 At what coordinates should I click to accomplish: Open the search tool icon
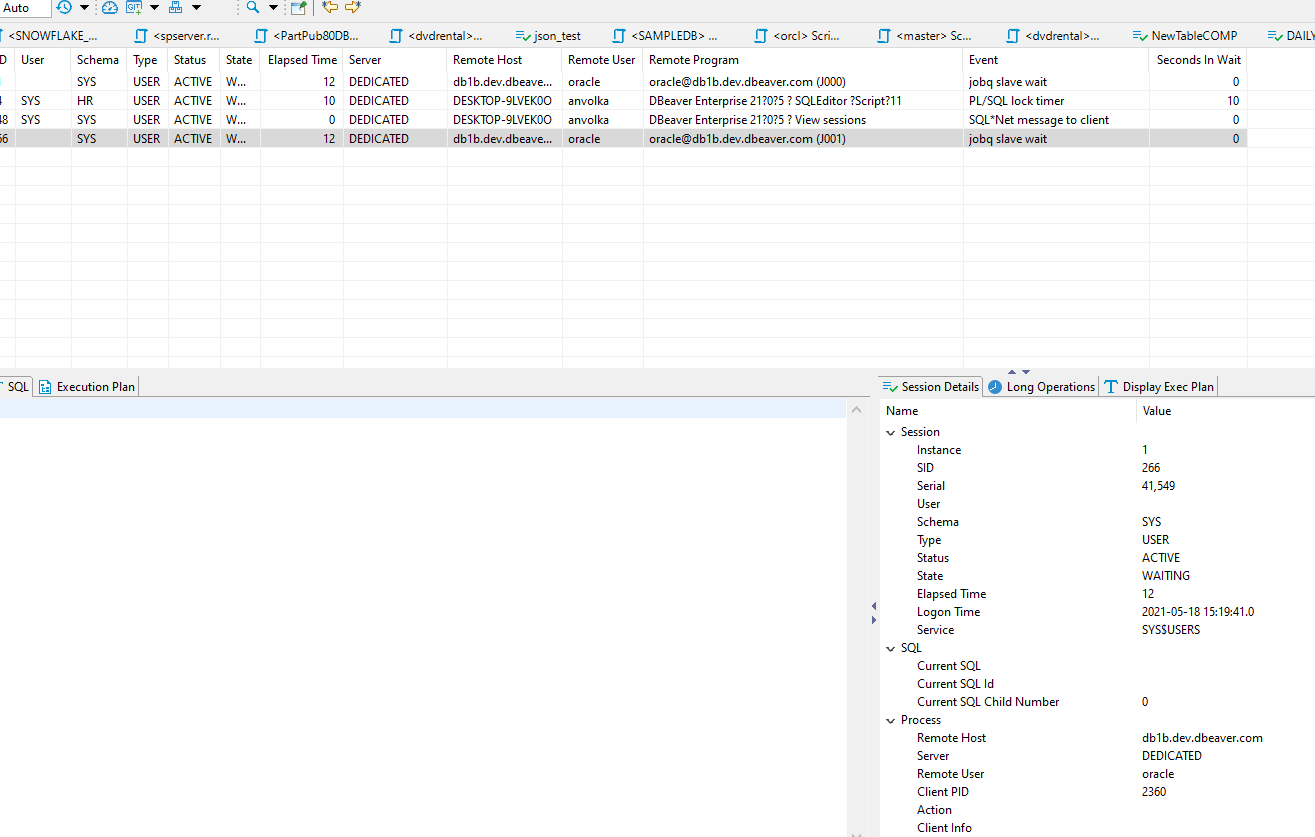(251, 8)
